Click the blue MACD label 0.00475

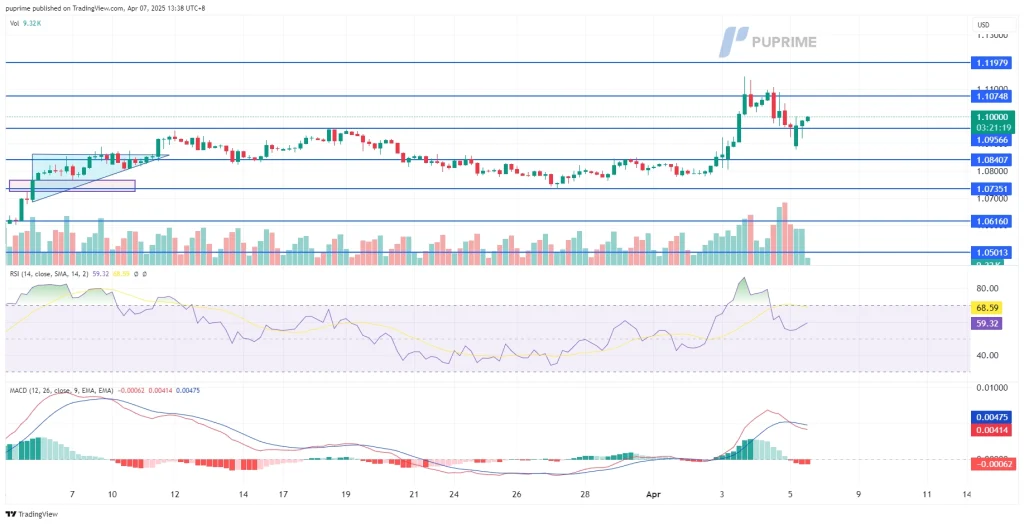pos(991,417)
